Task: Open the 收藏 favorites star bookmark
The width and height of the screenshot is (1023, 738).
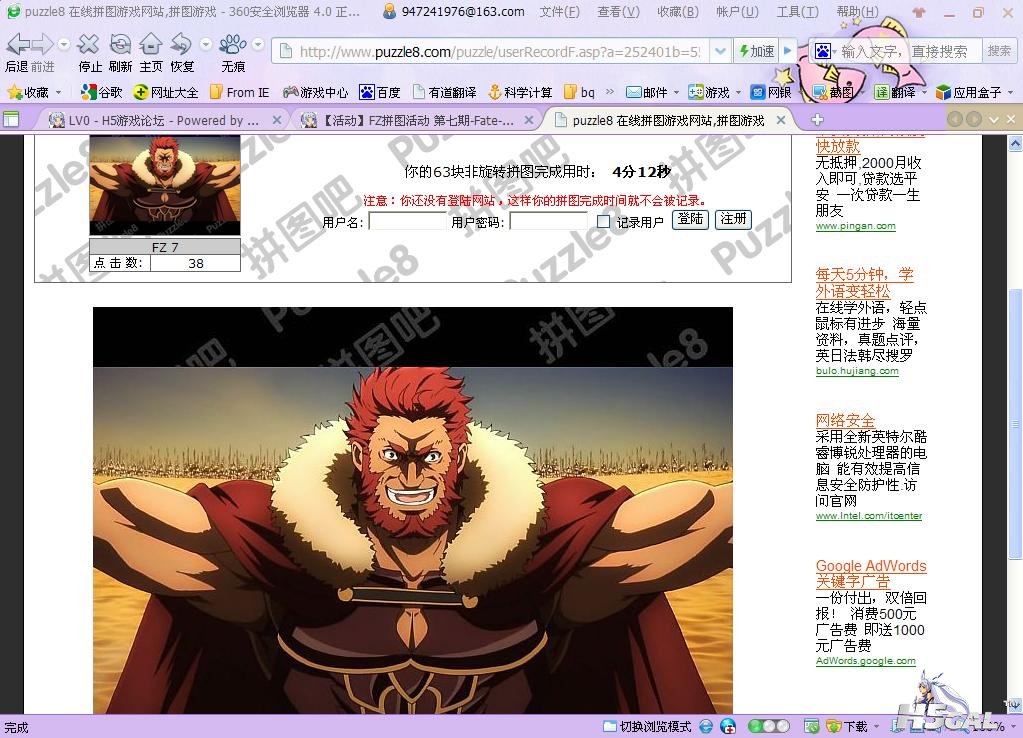Action: [28, 93]
